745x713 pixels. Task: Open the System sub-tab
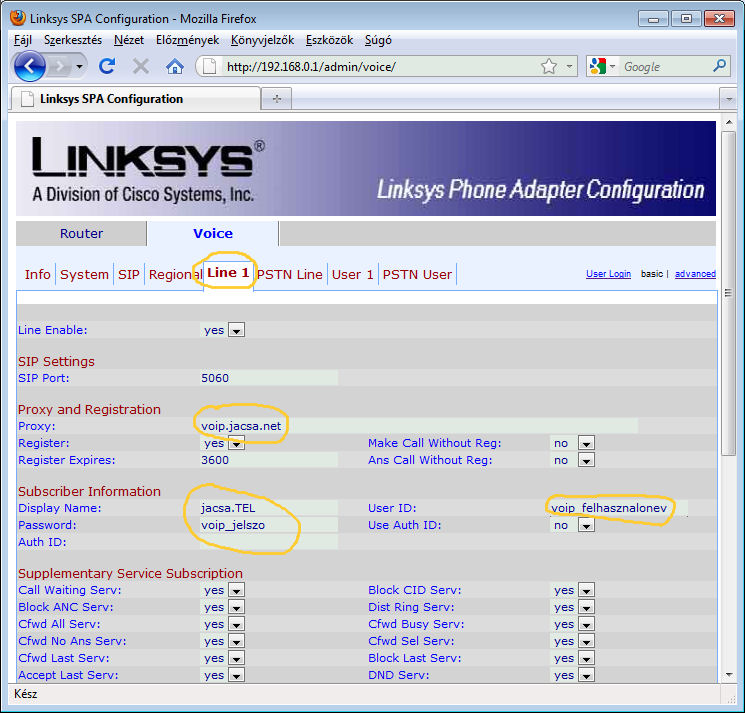click(x=84, y=274)
